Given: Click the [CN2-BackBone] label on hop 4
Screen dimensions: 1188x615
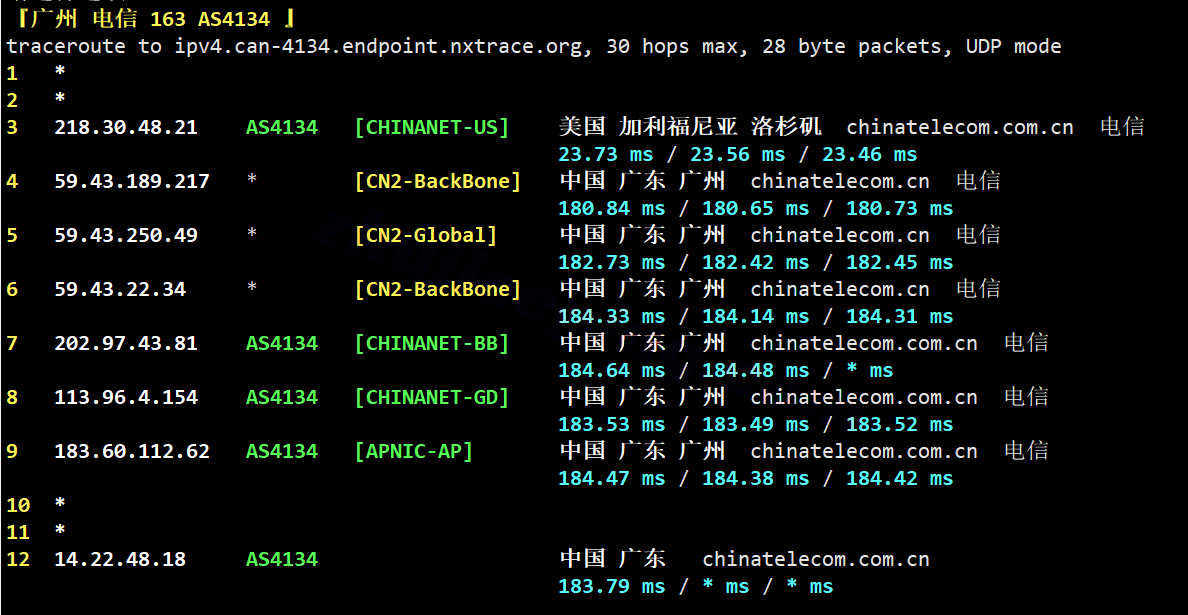Looking at the screenshot, I should 438,182.
